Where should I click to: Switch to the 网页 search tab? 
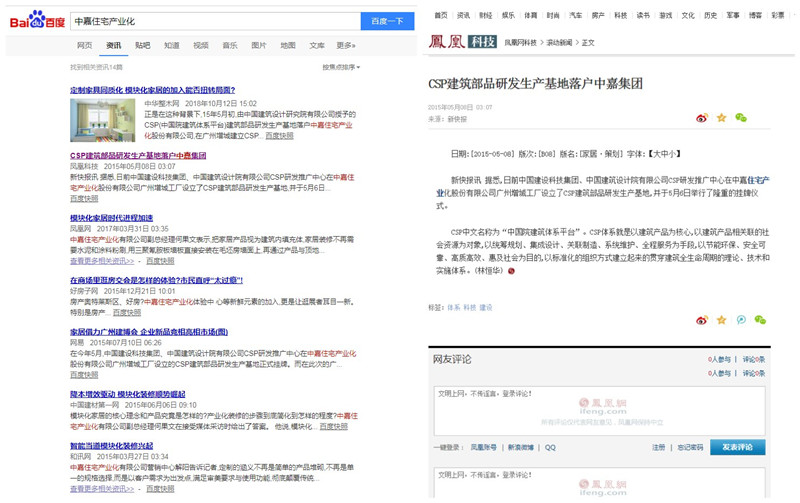click(x=85, y=45)
